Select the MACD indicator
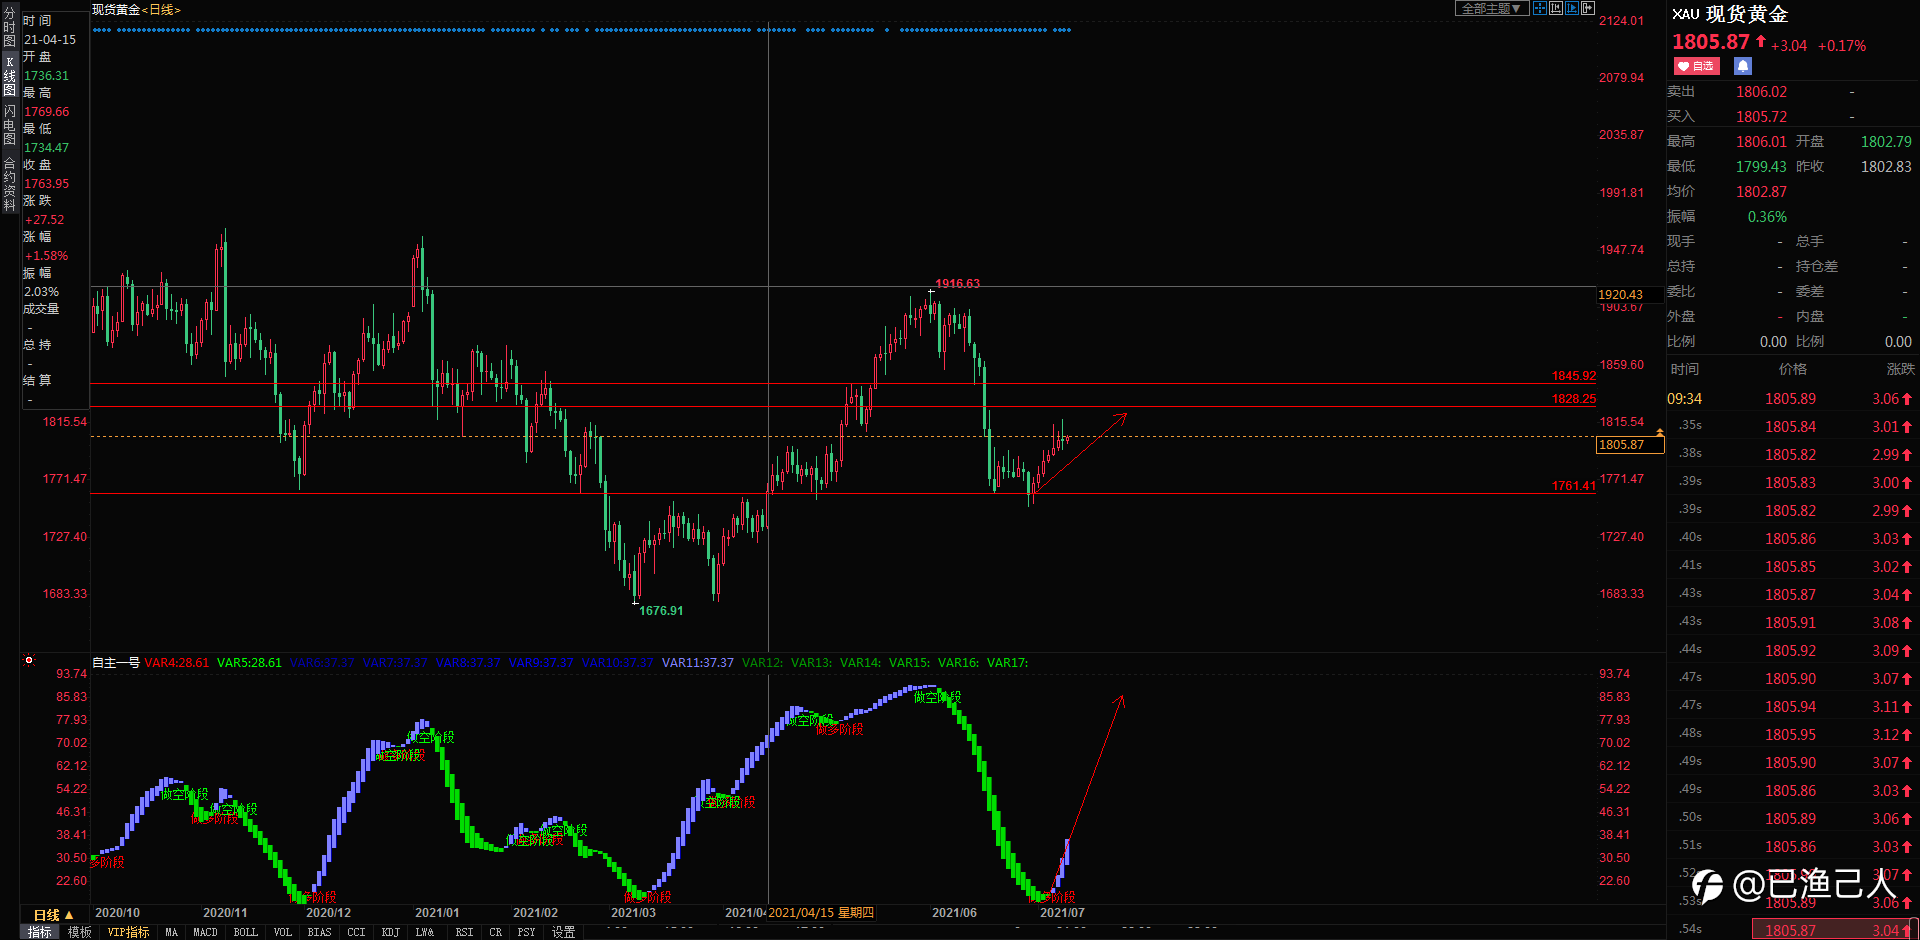The image size is (1920, 940). [205, 932]
